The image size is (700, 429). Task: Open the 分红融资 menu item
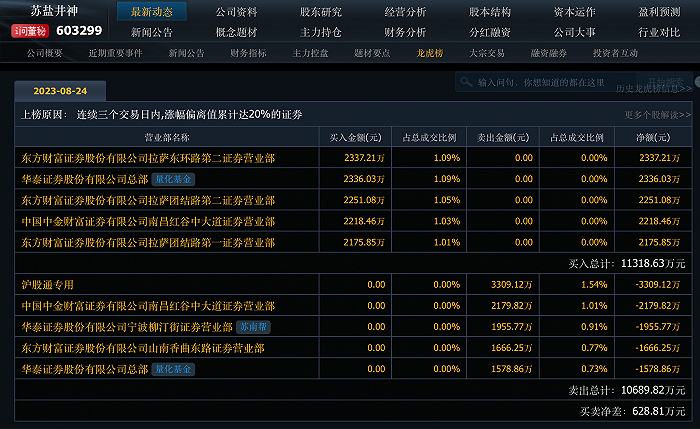tap(489, 32)
